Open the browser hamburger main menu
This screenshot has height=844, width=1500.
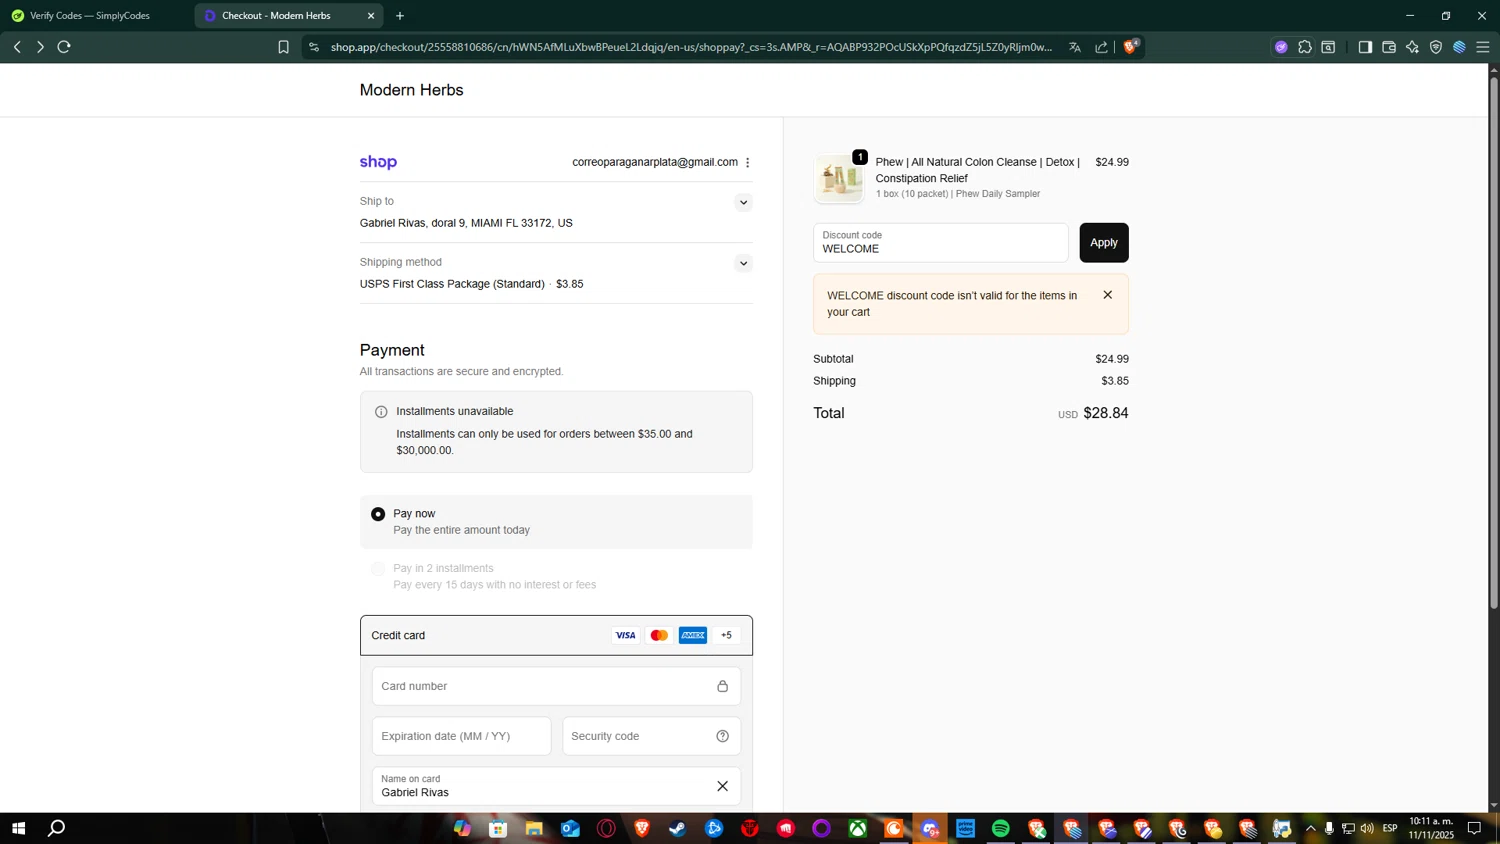coord(1483,47)
